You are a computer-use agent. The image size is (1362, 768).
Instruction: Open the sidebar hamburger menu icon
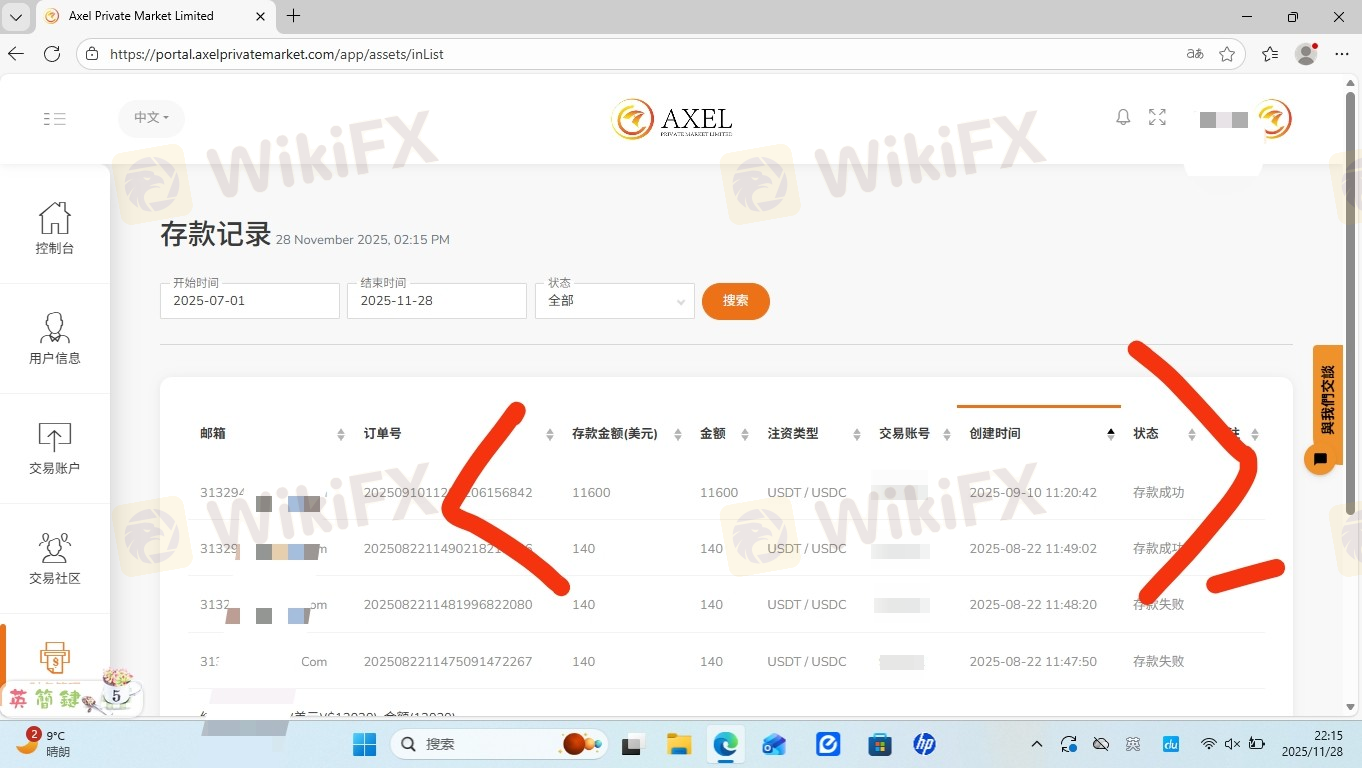pos(55,118)
